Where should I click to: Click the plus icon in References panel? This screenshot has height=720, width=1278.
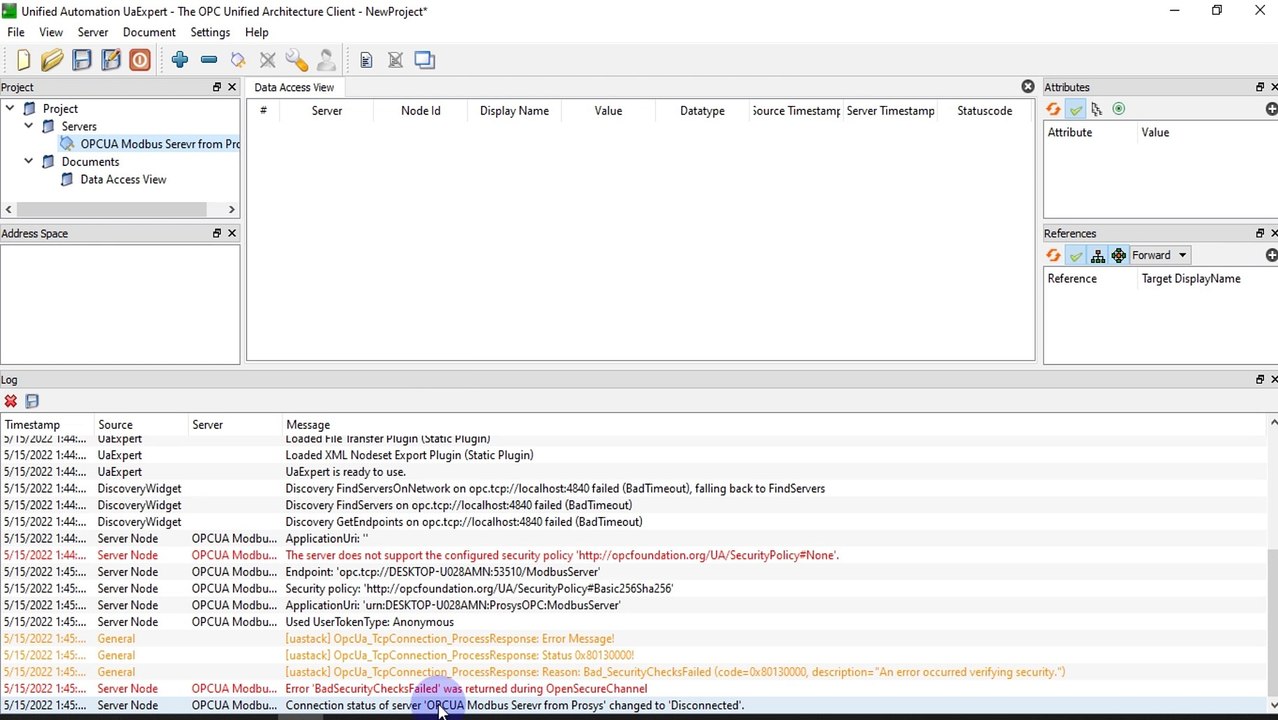point(1271,255)
